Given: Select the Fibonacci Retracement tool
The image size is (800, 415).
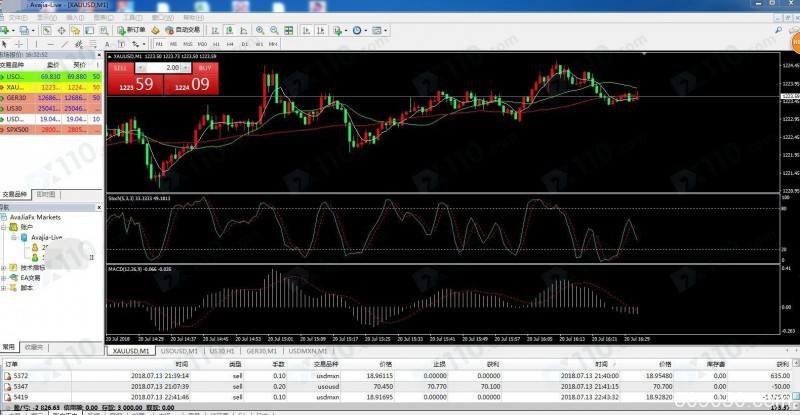Looking at the screenshot, I should pos(93,44).
